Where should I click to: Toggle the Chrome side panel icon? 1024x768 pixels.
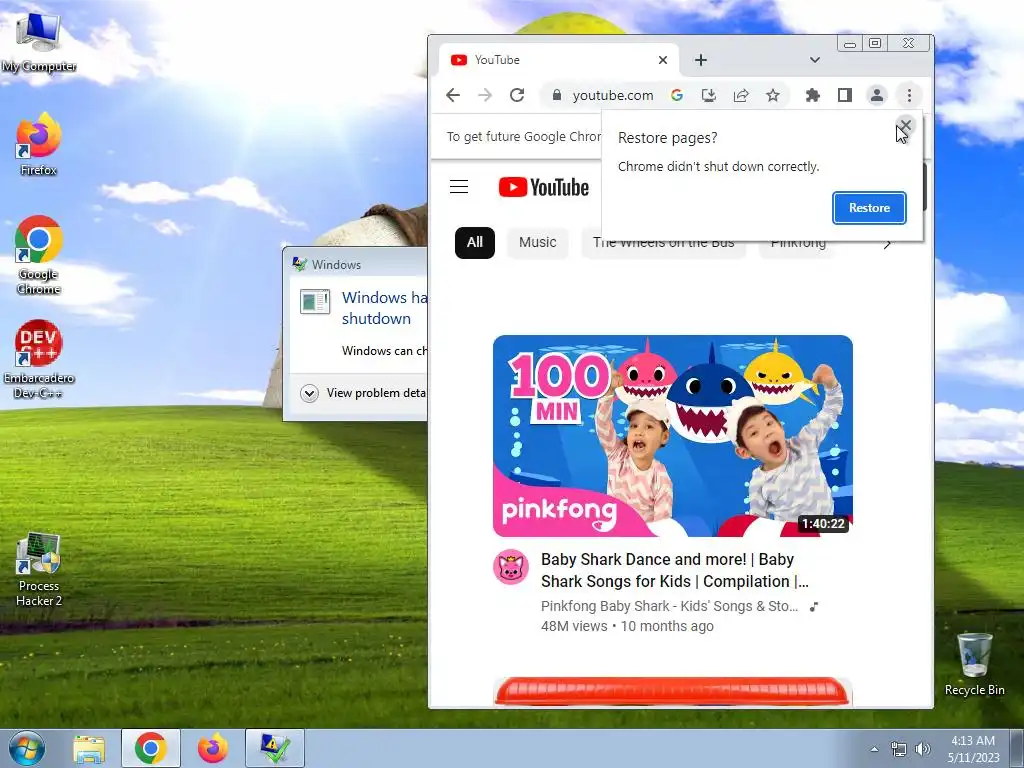844,95
